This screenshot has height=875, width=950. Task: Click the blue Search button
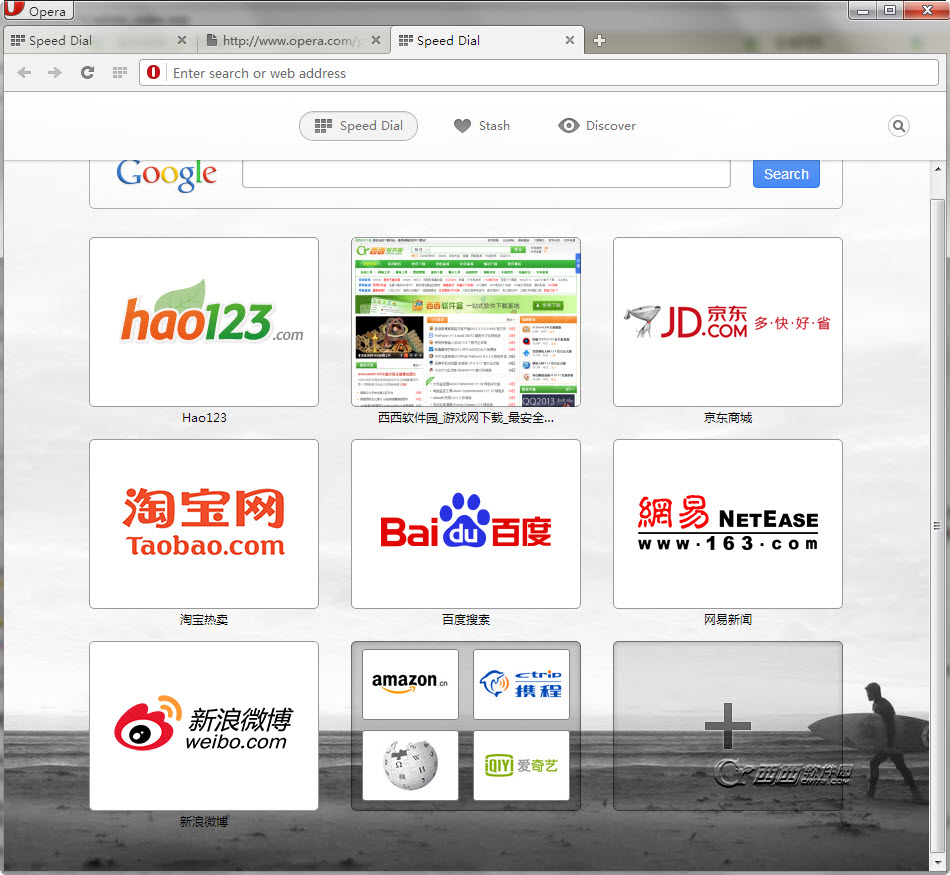[786, 174]
